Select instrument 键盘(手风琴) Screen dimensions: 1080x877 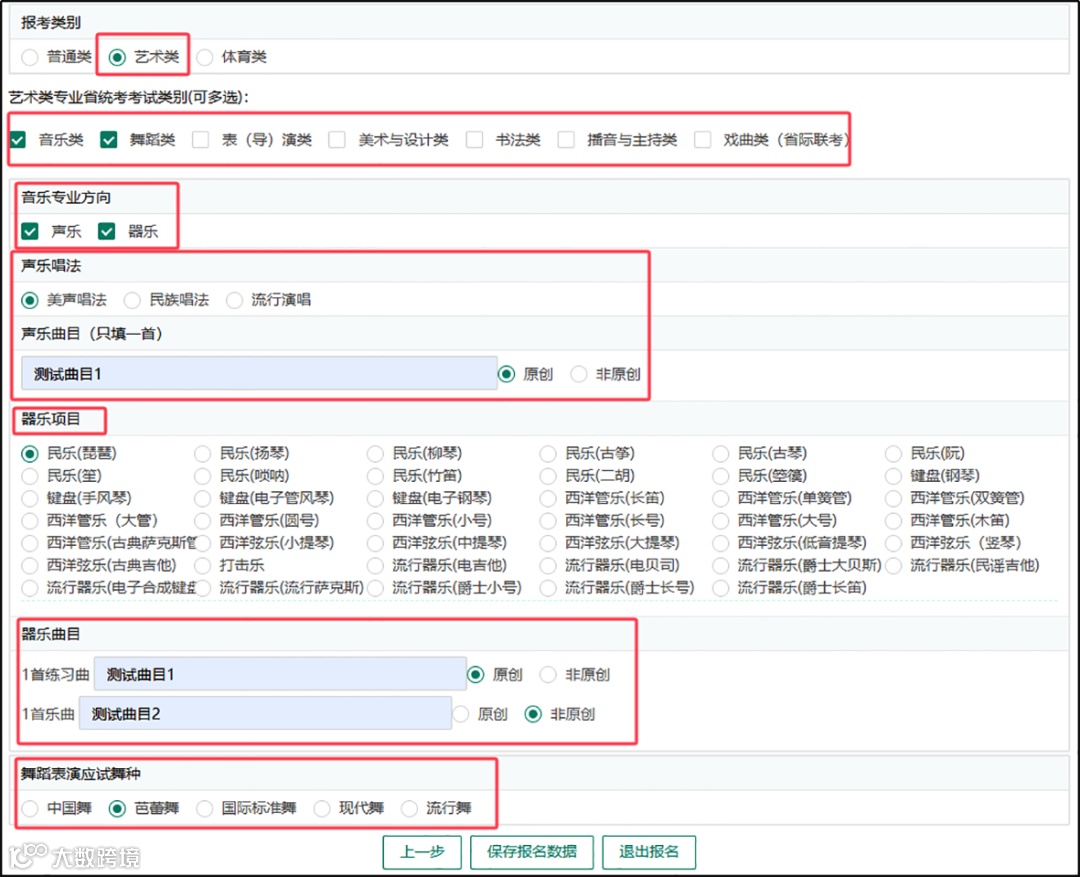coord(30,498)
